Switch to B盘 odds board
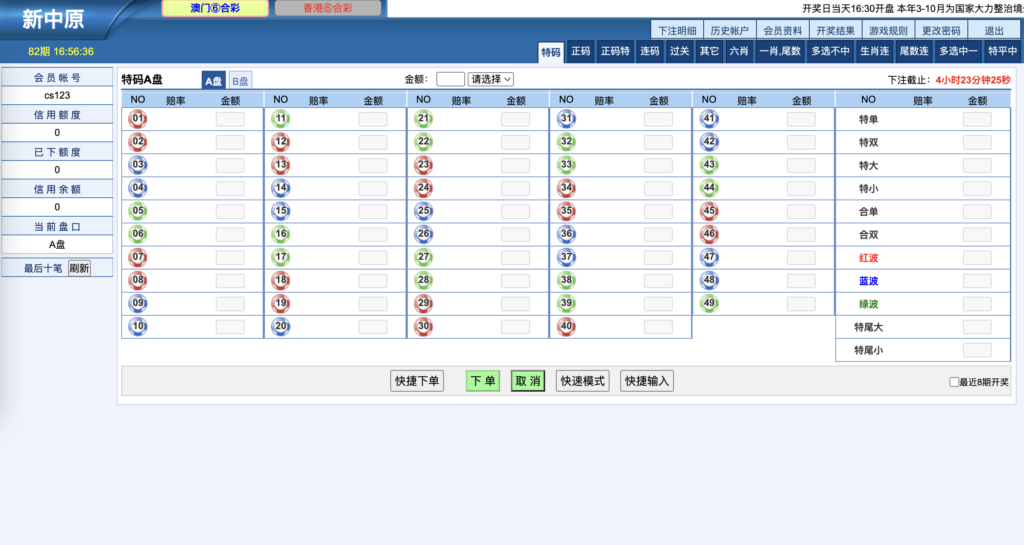The height and width of the screenshot is (545, 1024). pyautogui.click(x=240, y=81)
